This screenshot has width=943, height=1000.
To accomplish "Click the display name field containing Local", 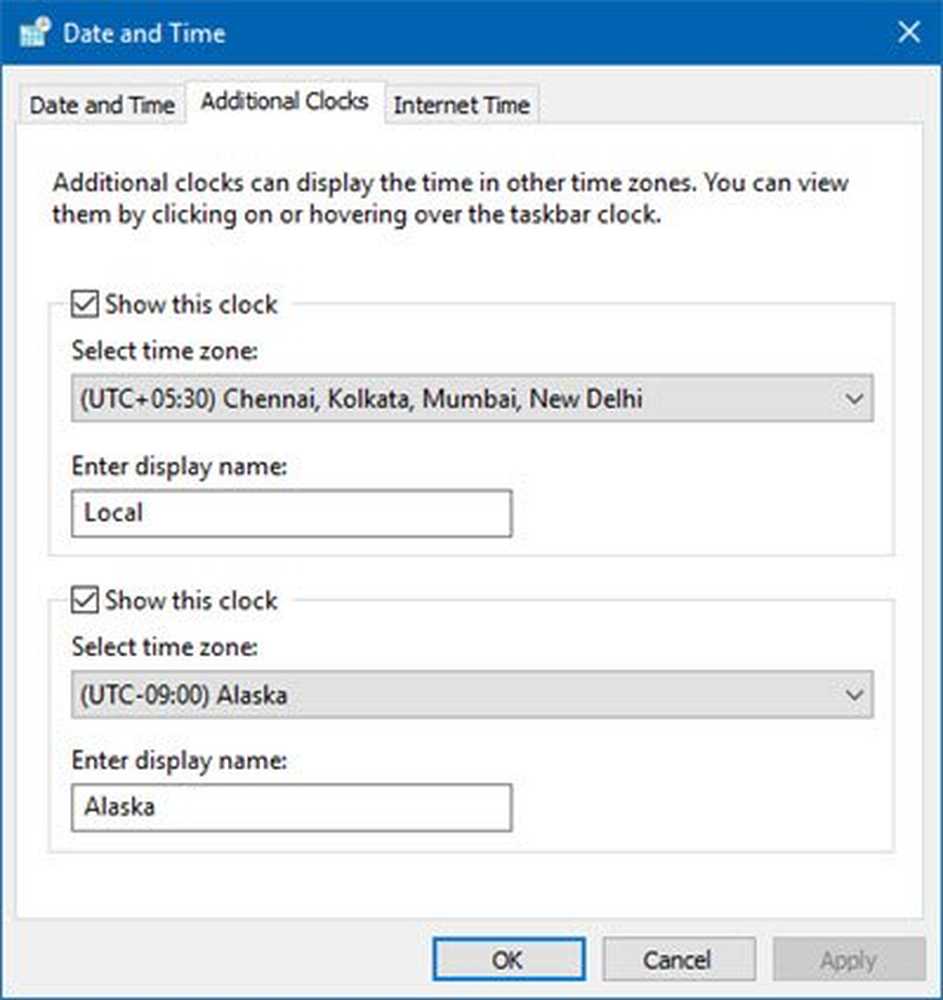I will (x=291, y=513).
